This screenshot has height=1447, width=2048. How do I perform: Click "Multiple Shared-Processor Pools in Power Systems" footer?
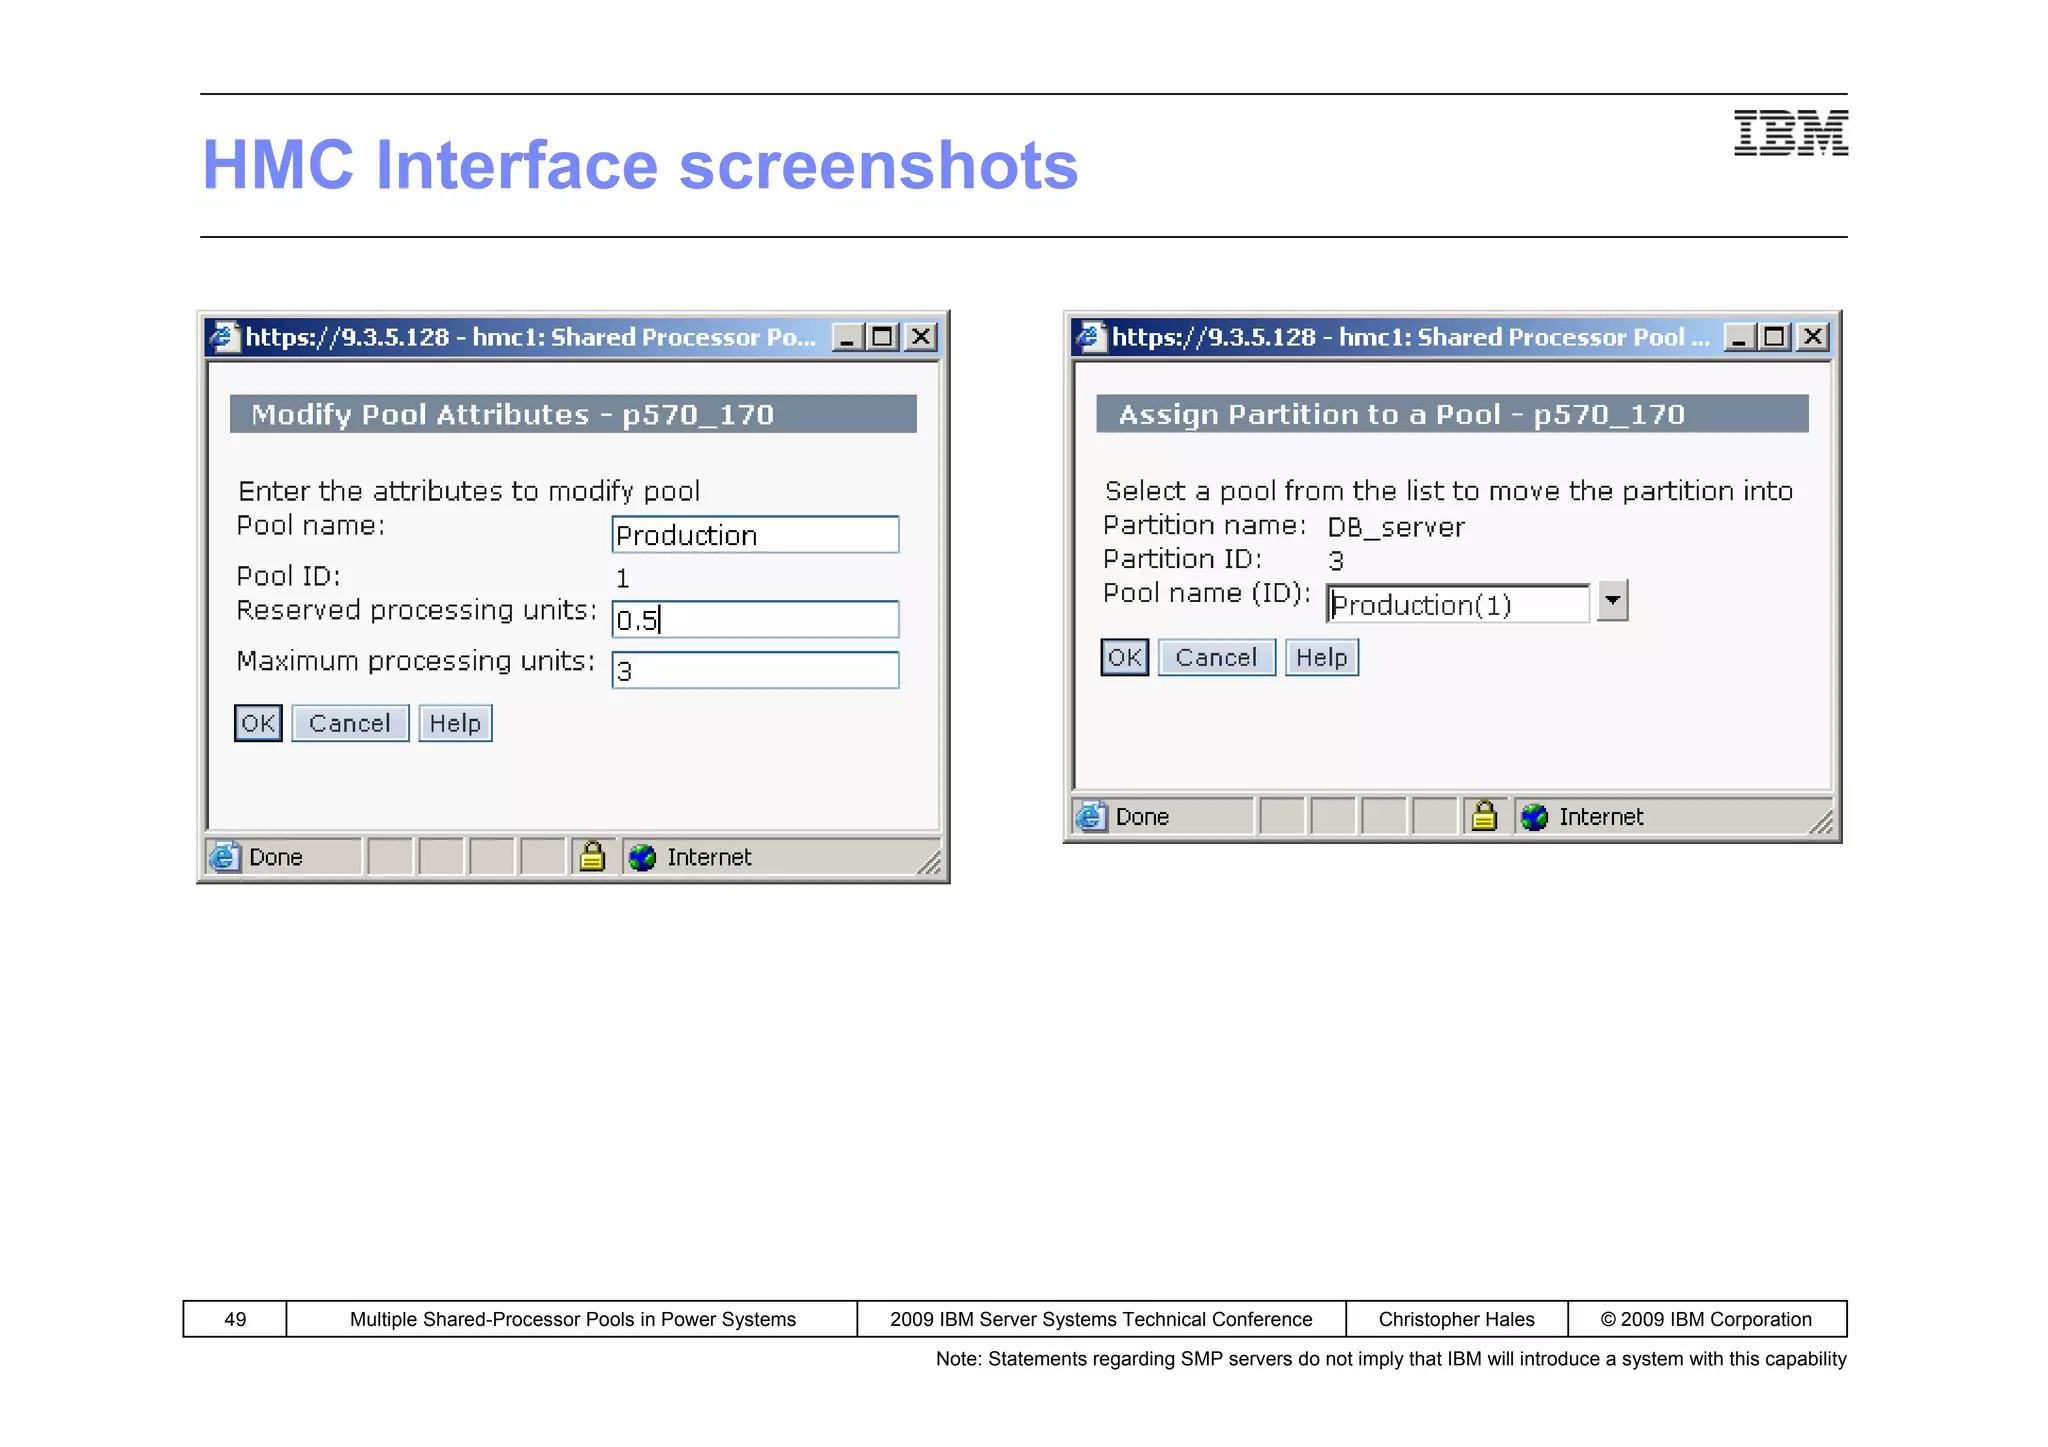click(x=573, y=1319)
